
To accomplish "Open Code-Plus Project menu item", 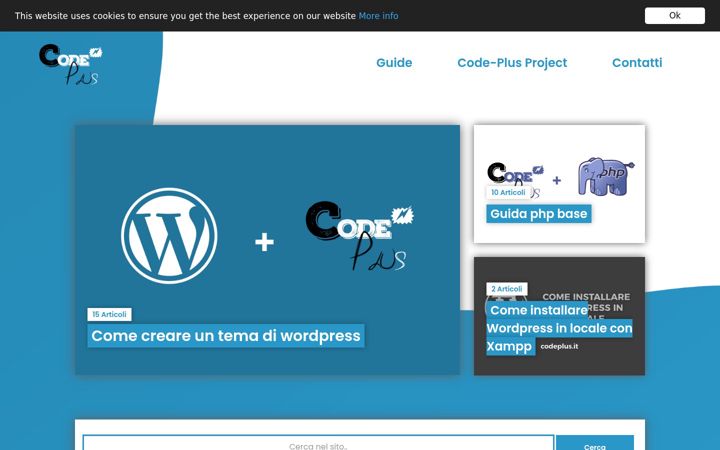I will pos(512,62).
